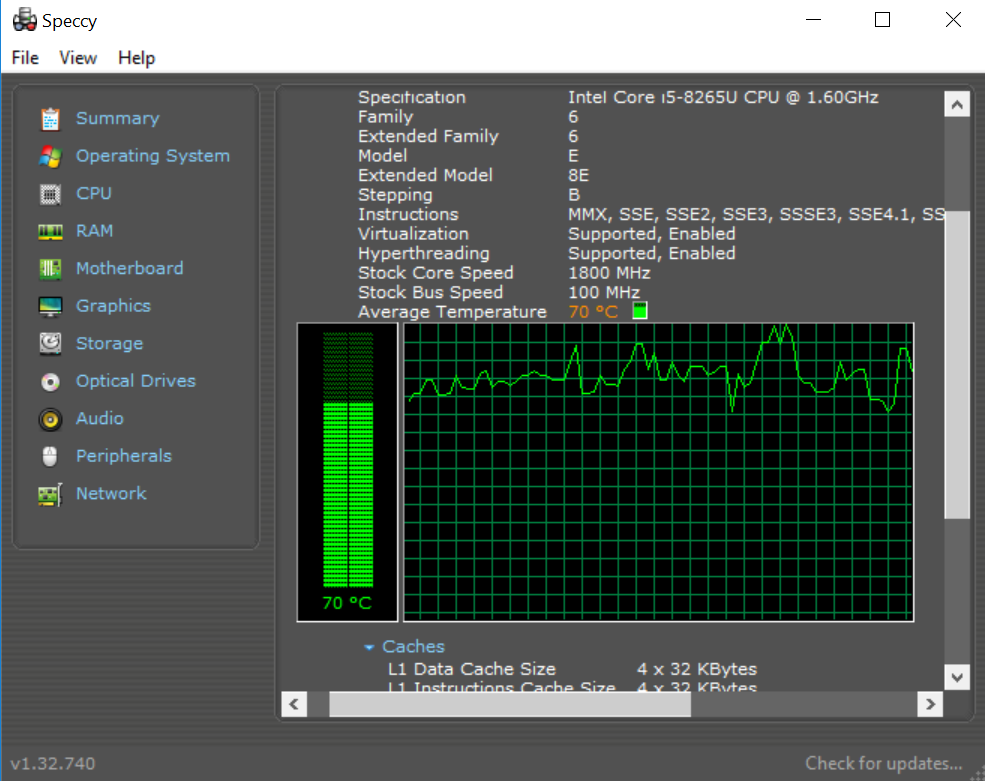
Task: Open the Network section
Action: [x=111, y=493]
